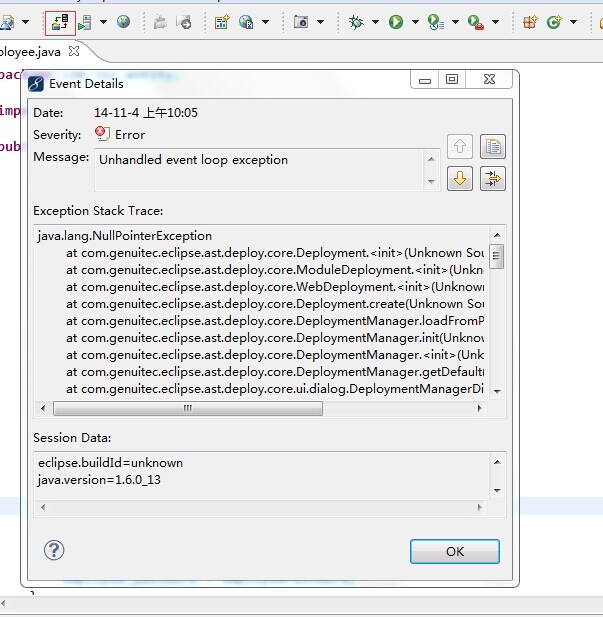Open the External Tools dropdown arrow
This screenshot has width=603, height=617.
point(496,22)
